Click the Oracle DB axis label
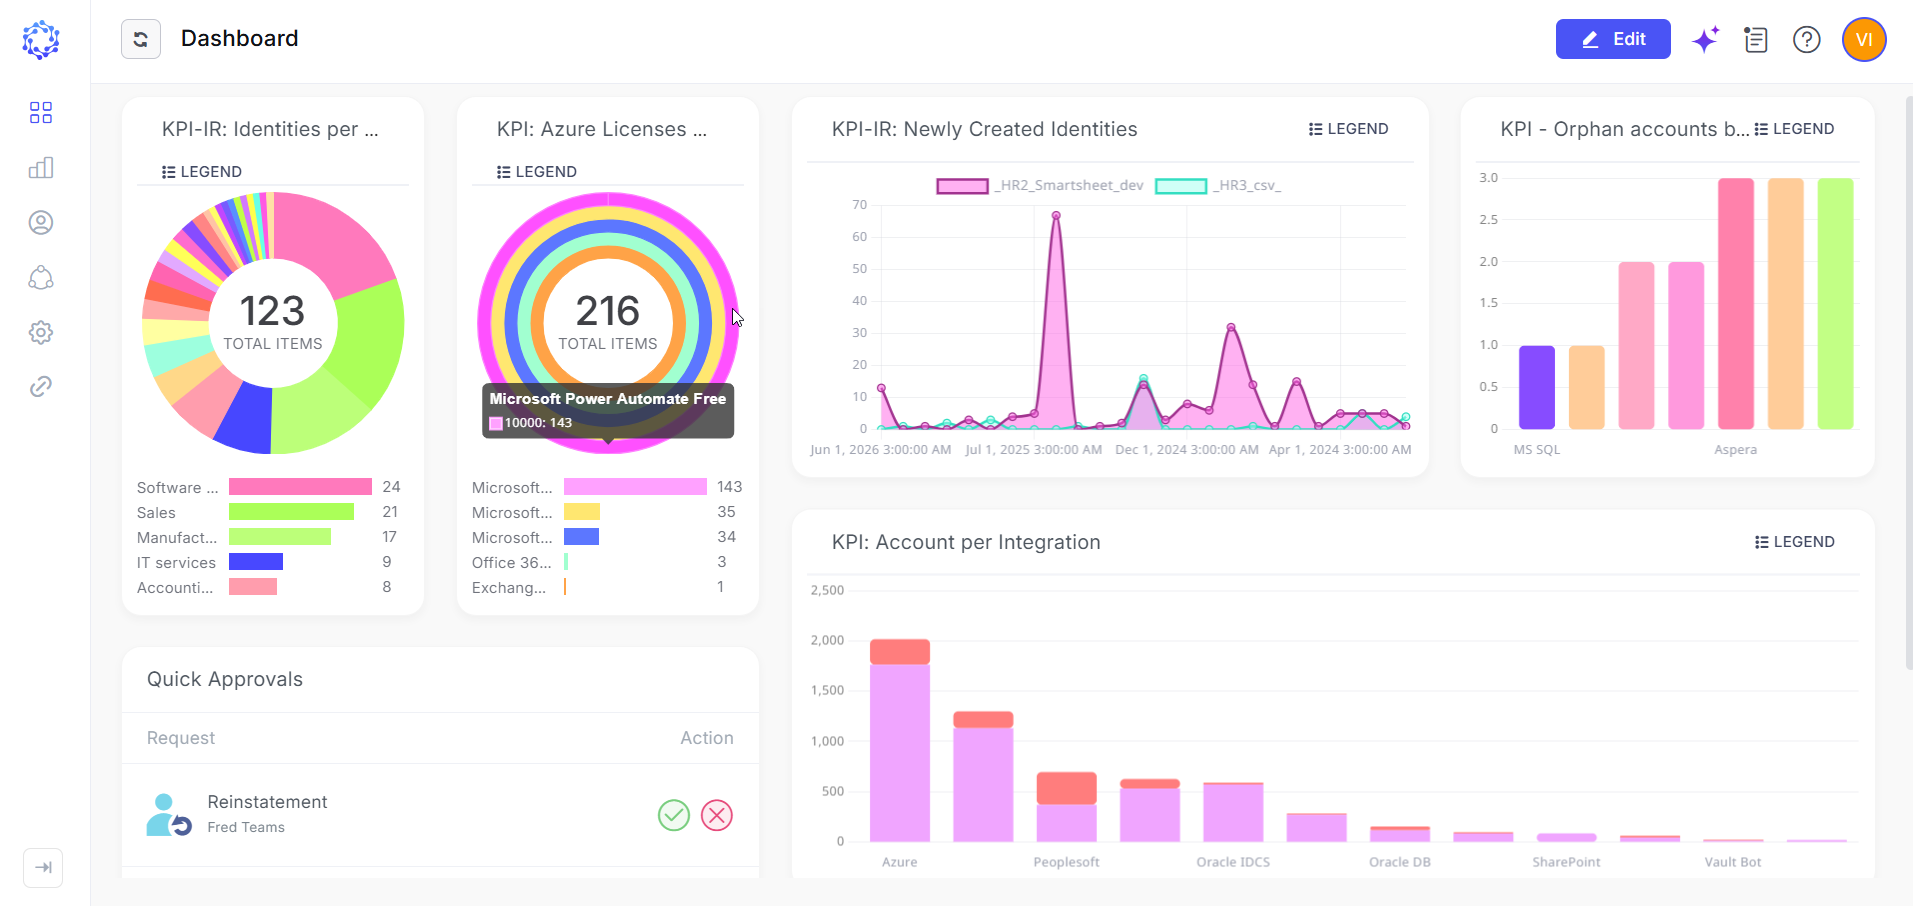Image resolution: width=1913 pixels, height=906 pixels. pyautogui.click(x=1400, y=862)
